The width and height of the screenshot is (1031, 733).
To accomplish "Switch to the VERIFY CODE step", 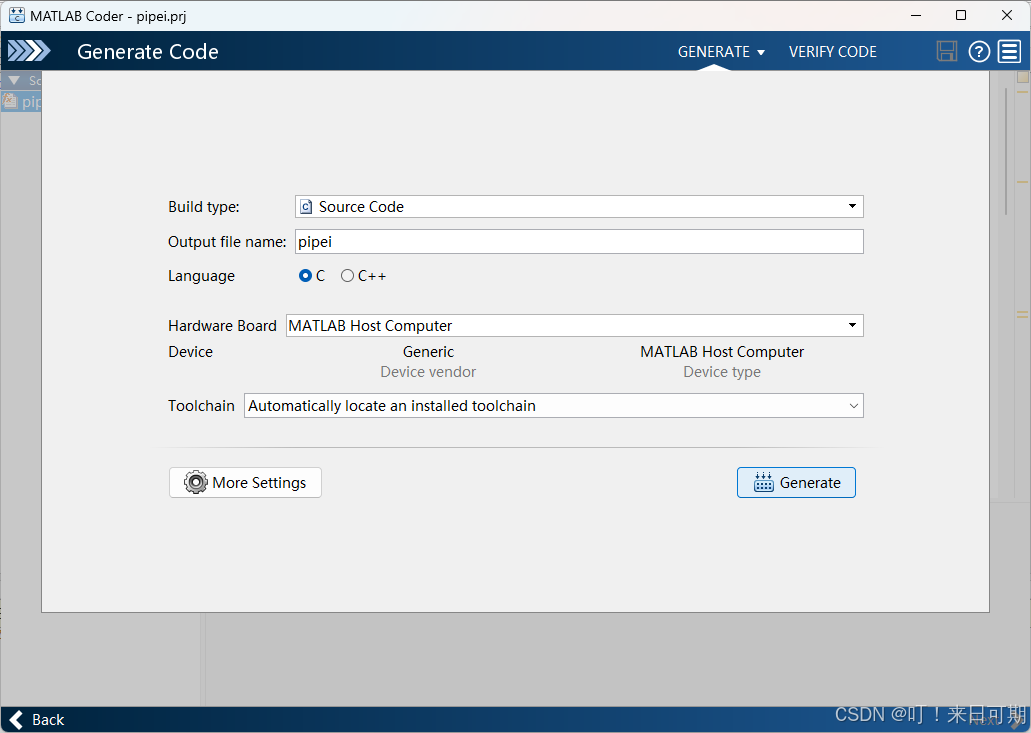I will (x=832, y=52).
